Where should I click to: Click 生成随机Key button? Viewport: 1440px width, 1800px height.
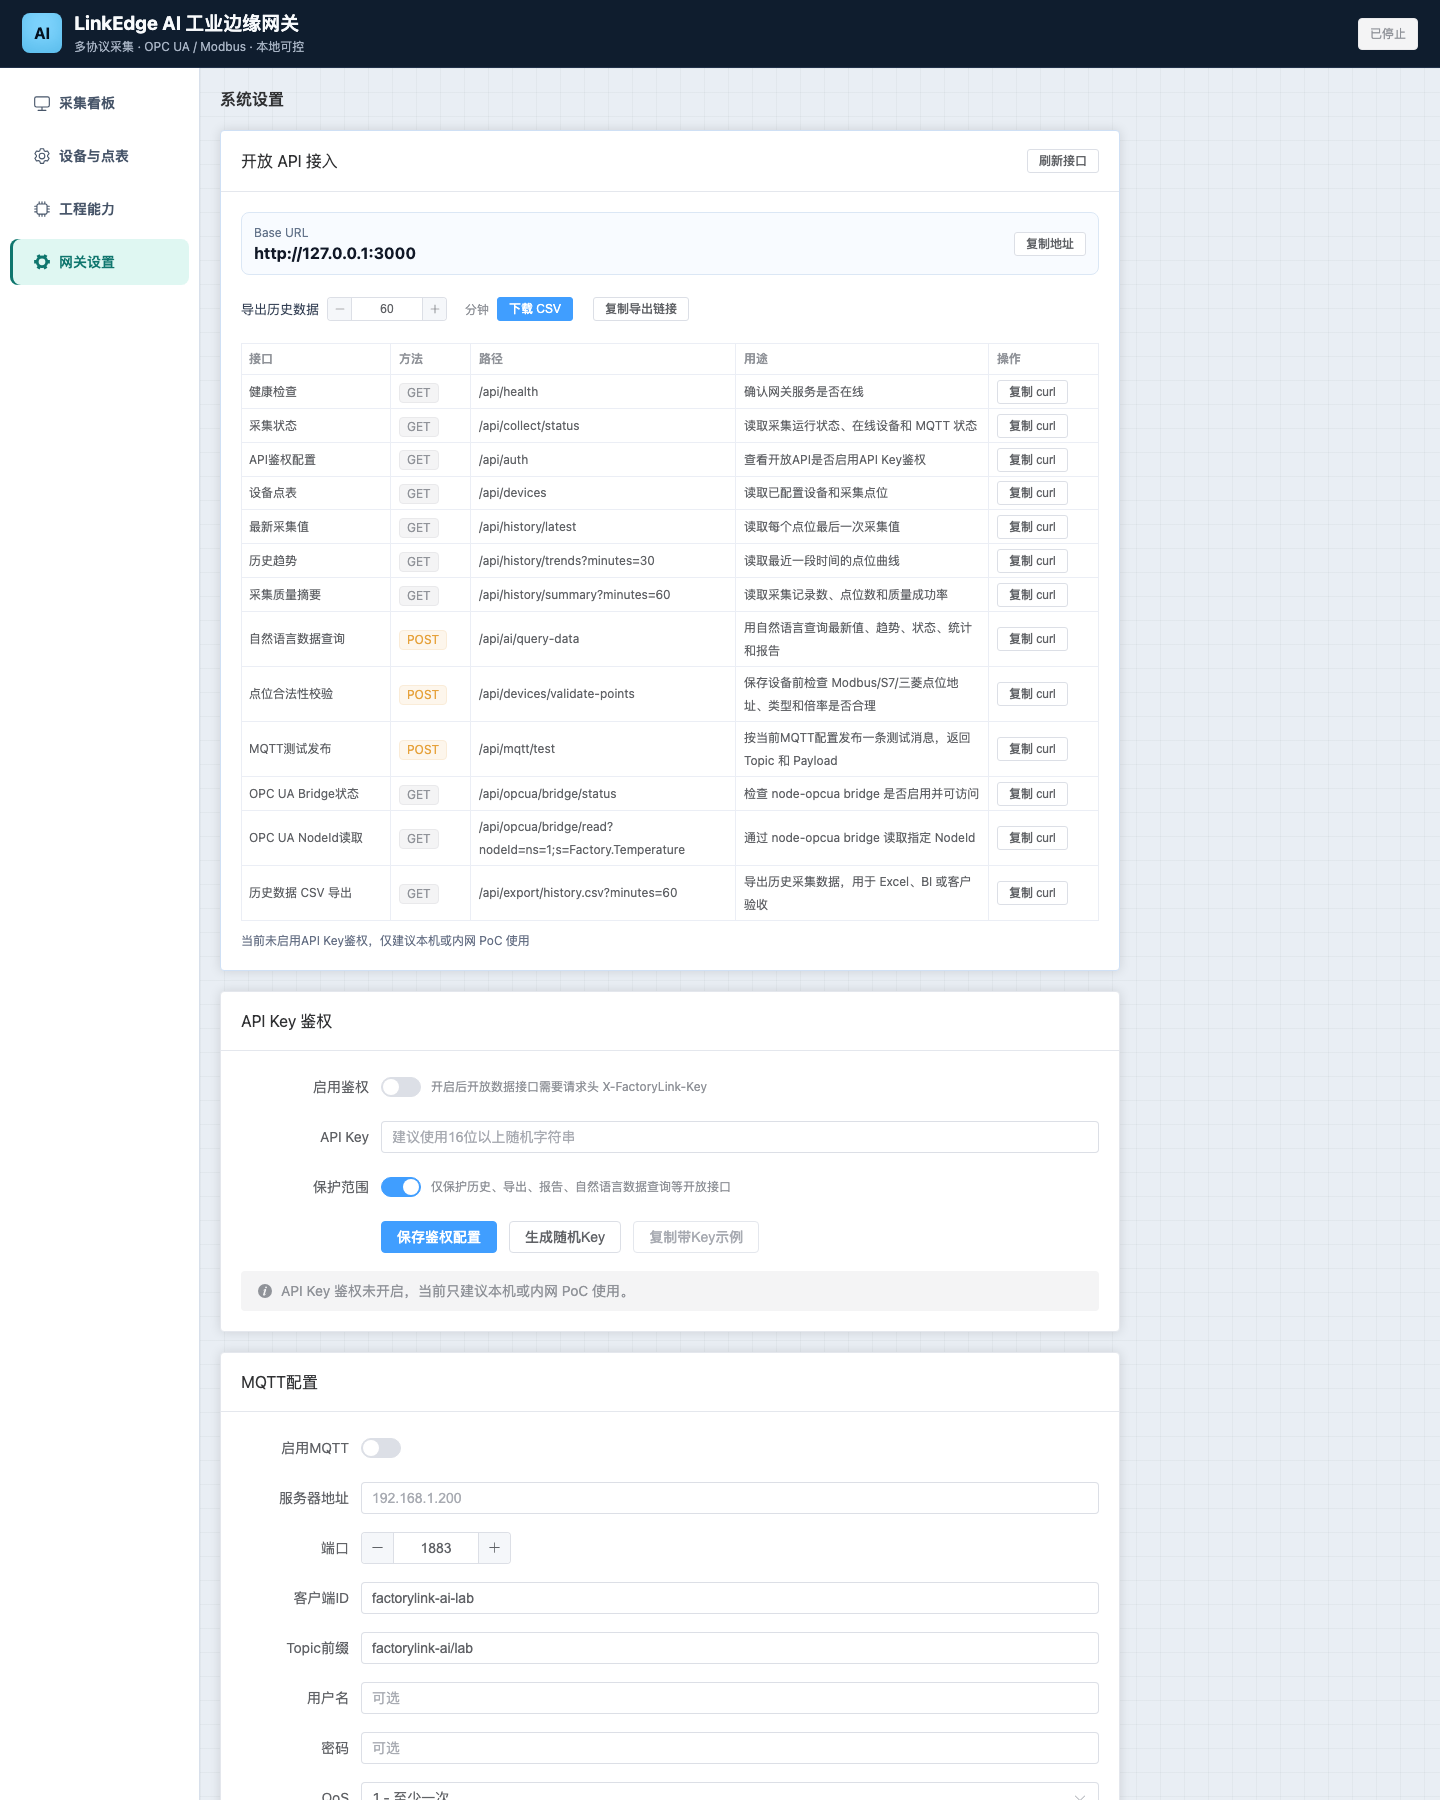[x=565, y=1237]
